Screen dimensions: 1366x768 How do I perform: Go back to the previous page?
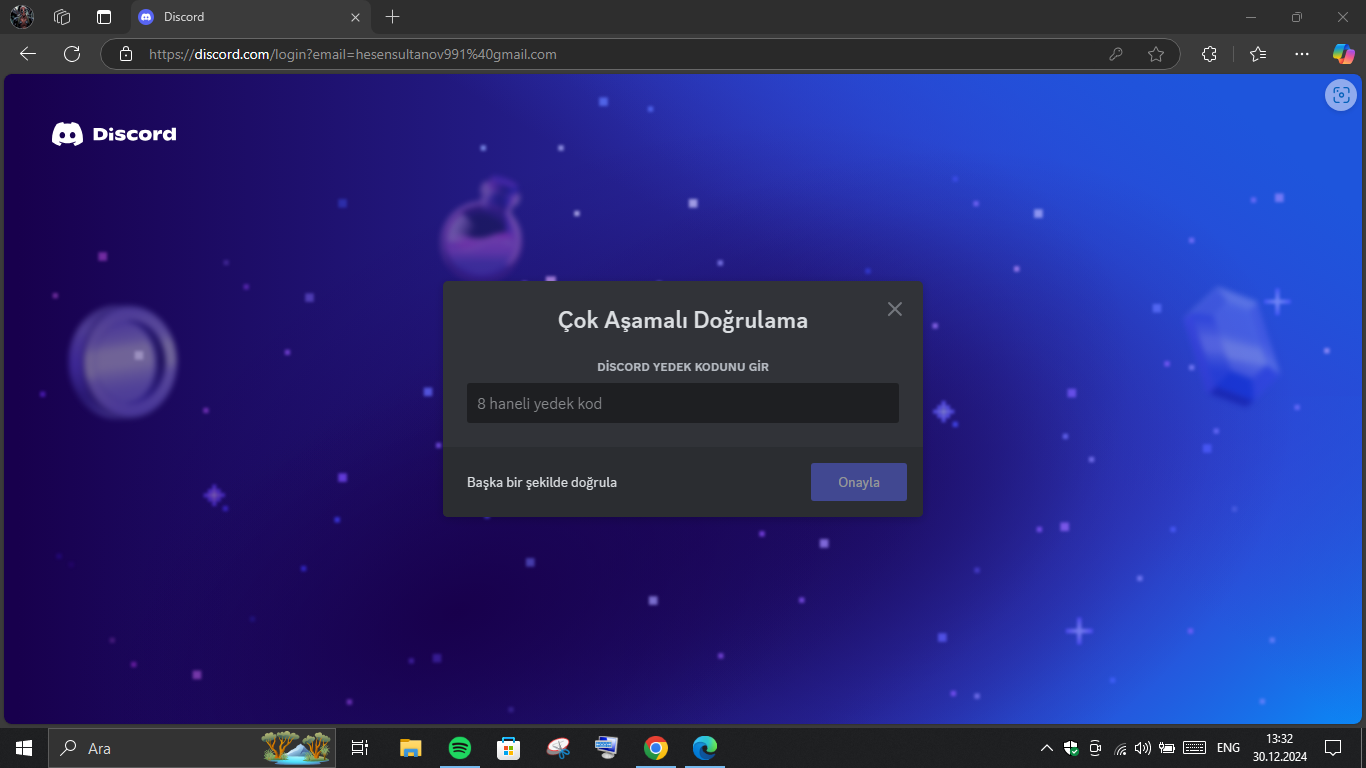pyautogui.click(x=28, y=54)
